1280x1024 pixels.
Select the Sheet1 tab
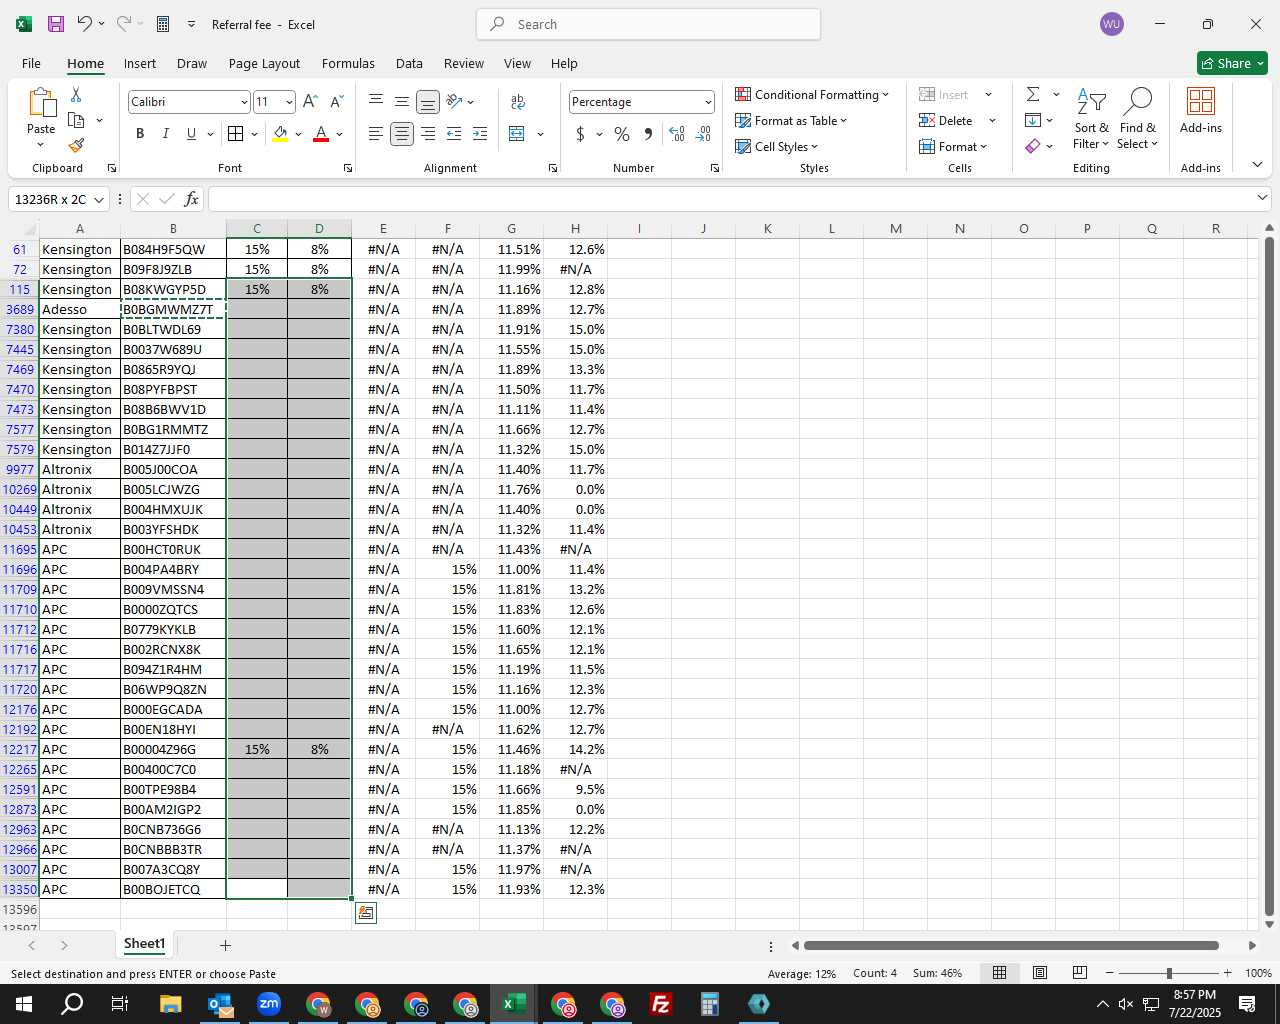(144, 944)
